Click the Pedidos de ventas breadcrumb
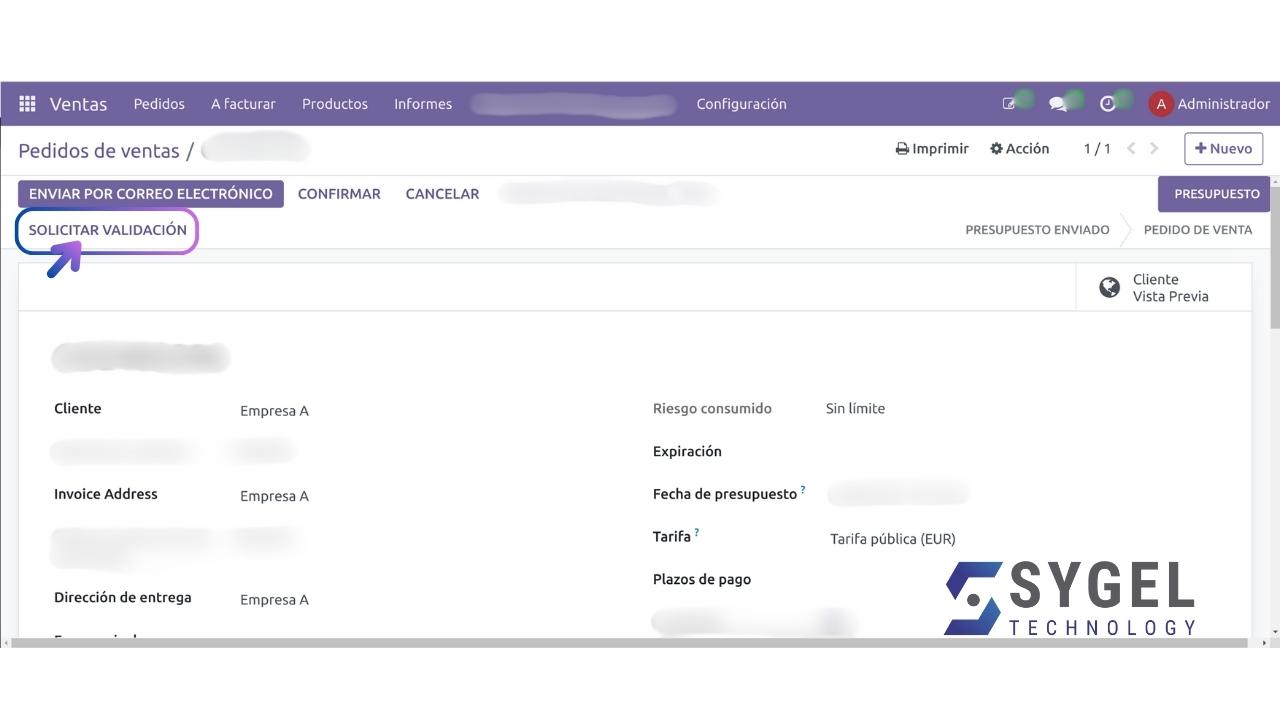The height and width of the screenshot is (720, 1280). [x=99, y=151]
